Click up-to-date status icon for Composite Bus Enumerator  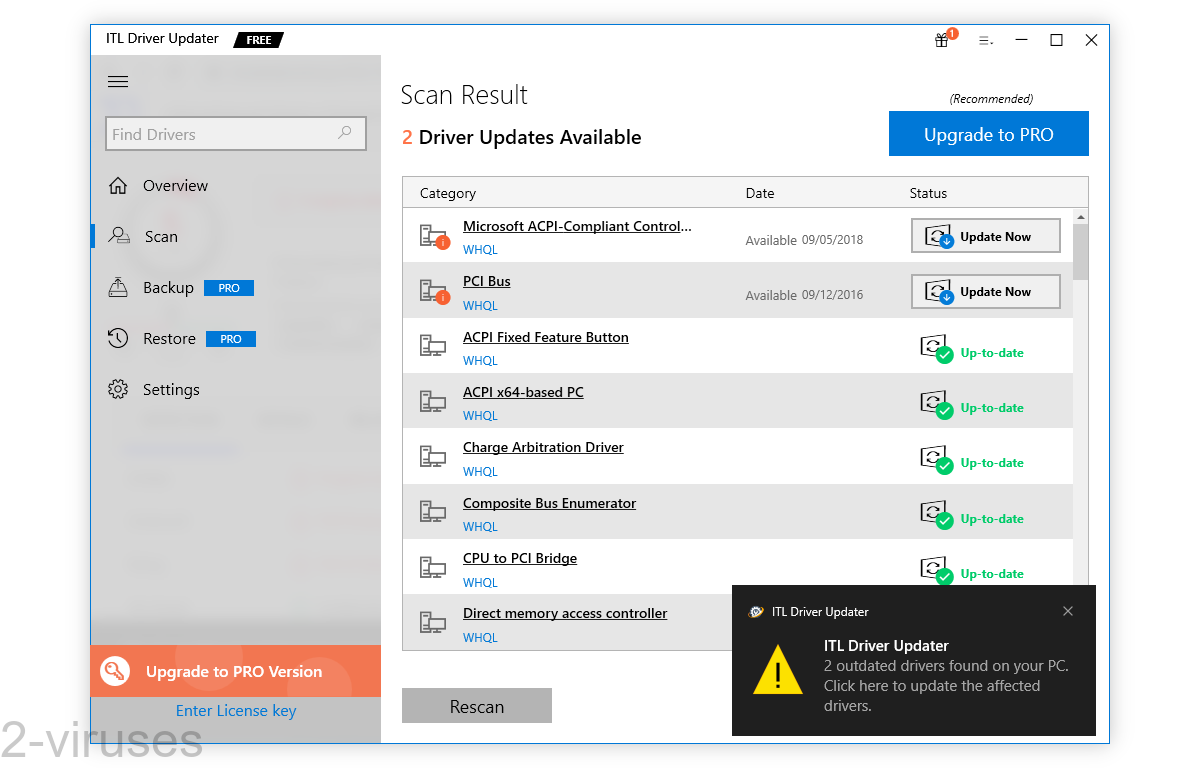pyautogui.click(x=936, y=515)
